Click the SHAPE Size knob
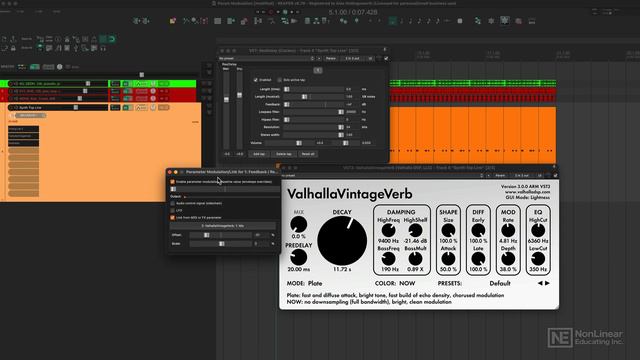 (448, 230)
